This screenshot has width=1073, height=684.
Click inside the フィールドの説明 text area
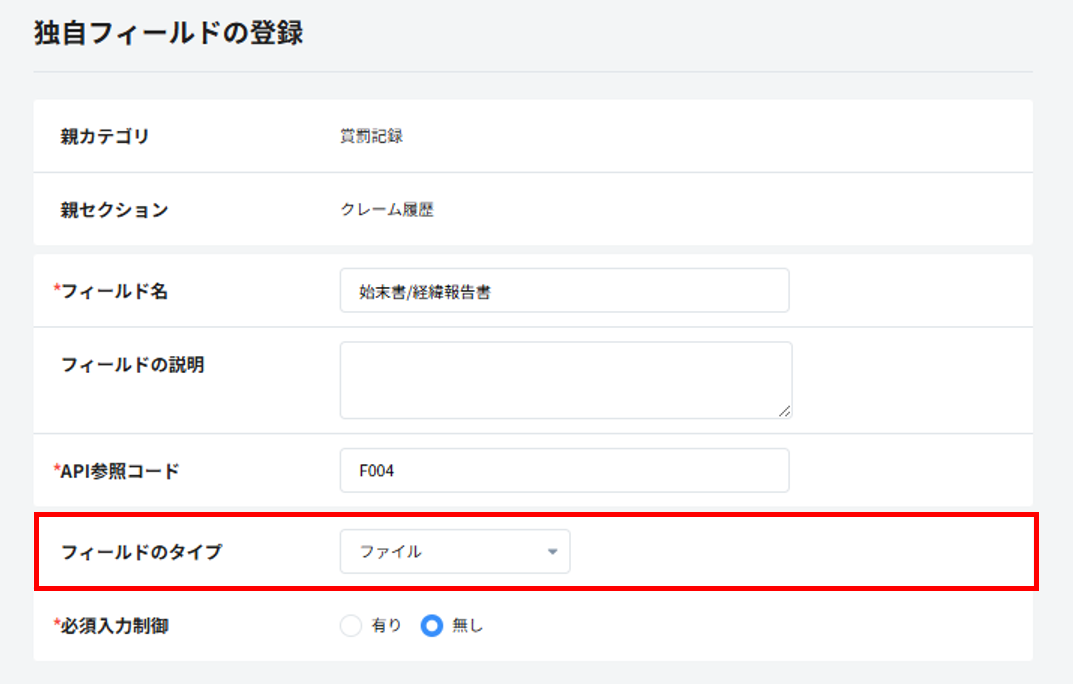[565, 379]
